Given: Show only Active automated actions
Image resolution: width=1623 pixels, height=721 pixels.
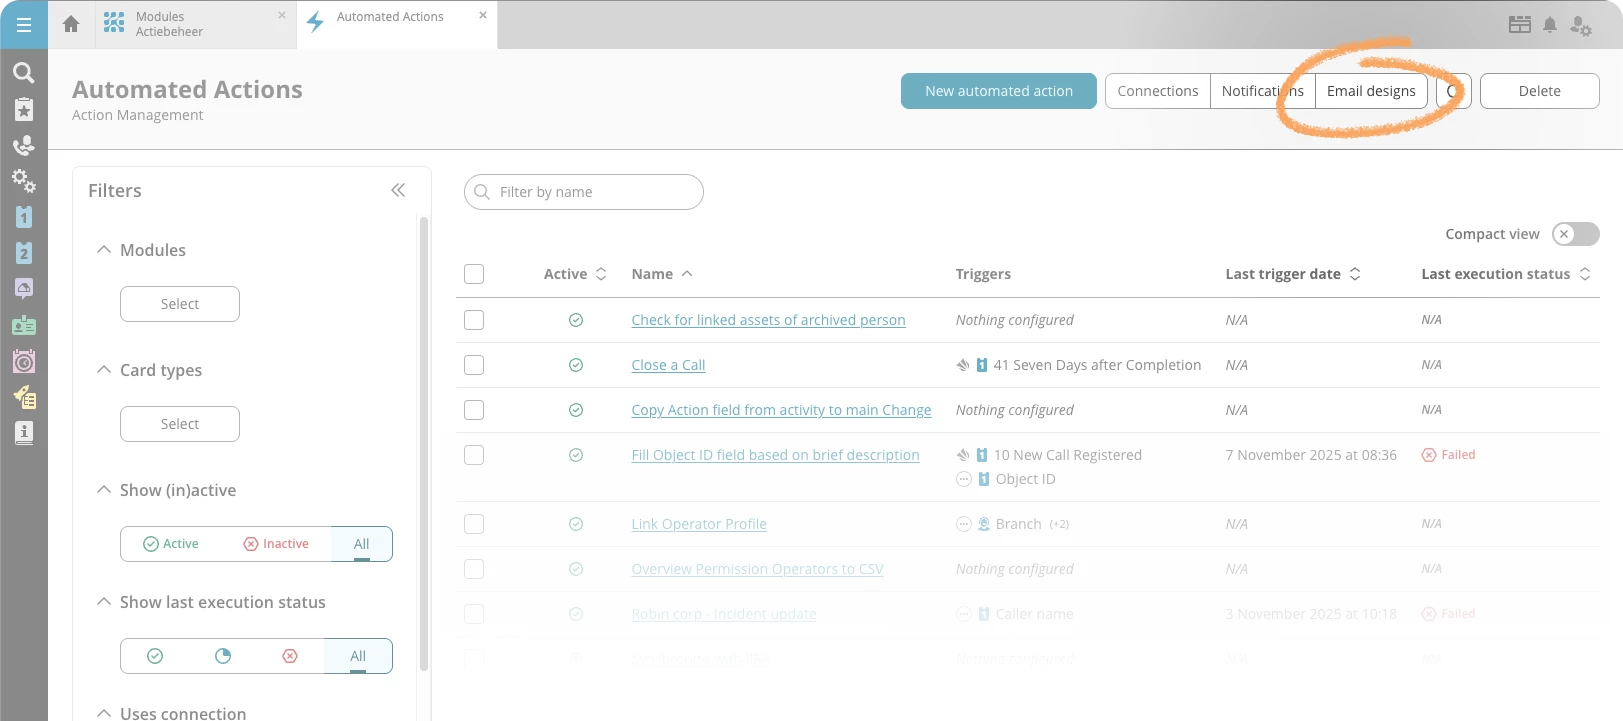Looking at the screenshot, I should point(171,544).
